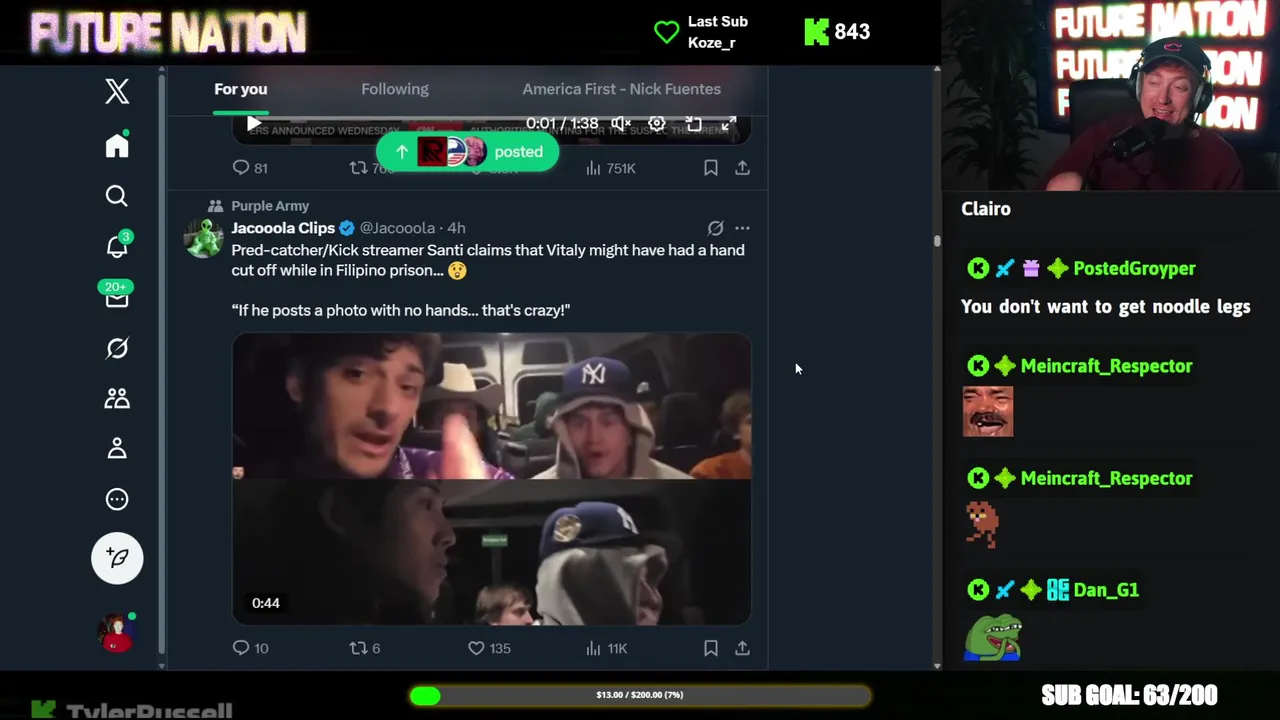Click the Pepe frog emote from Dan_G1
This screenshot has height=720, width=1280.
tap(993, 637)
